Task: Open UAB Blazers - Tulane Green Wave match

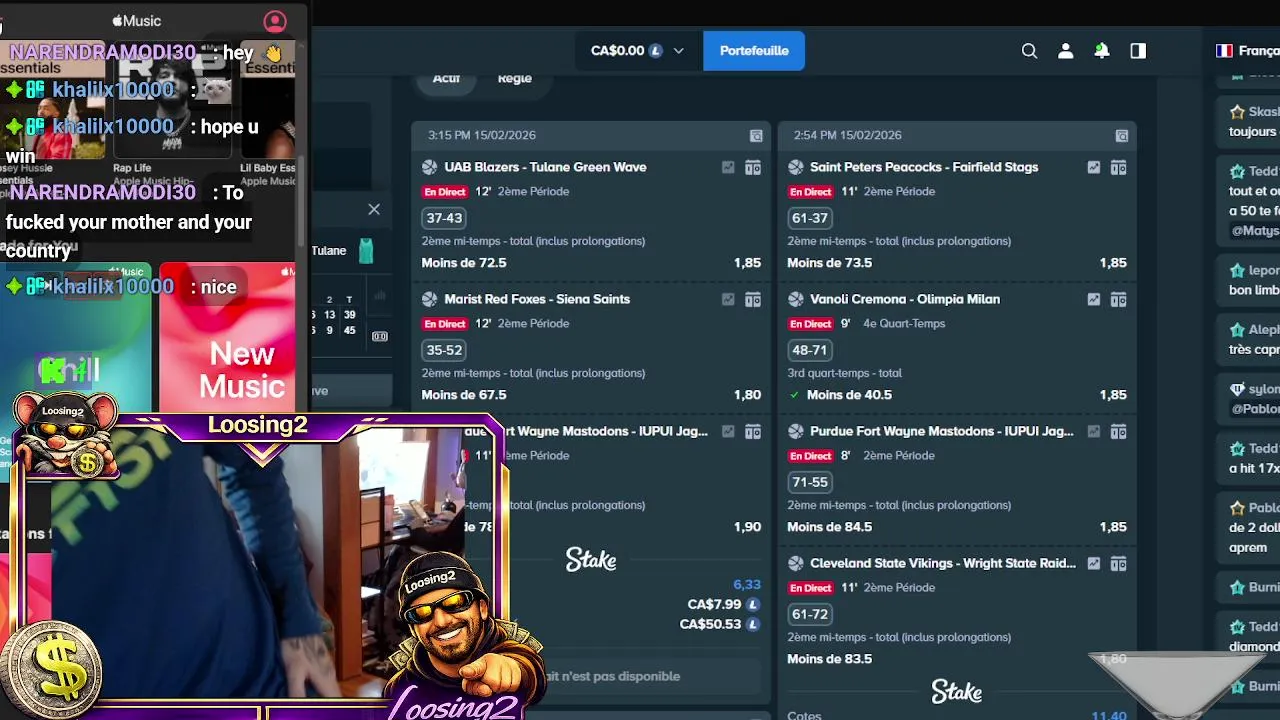Action: (545, 167)
